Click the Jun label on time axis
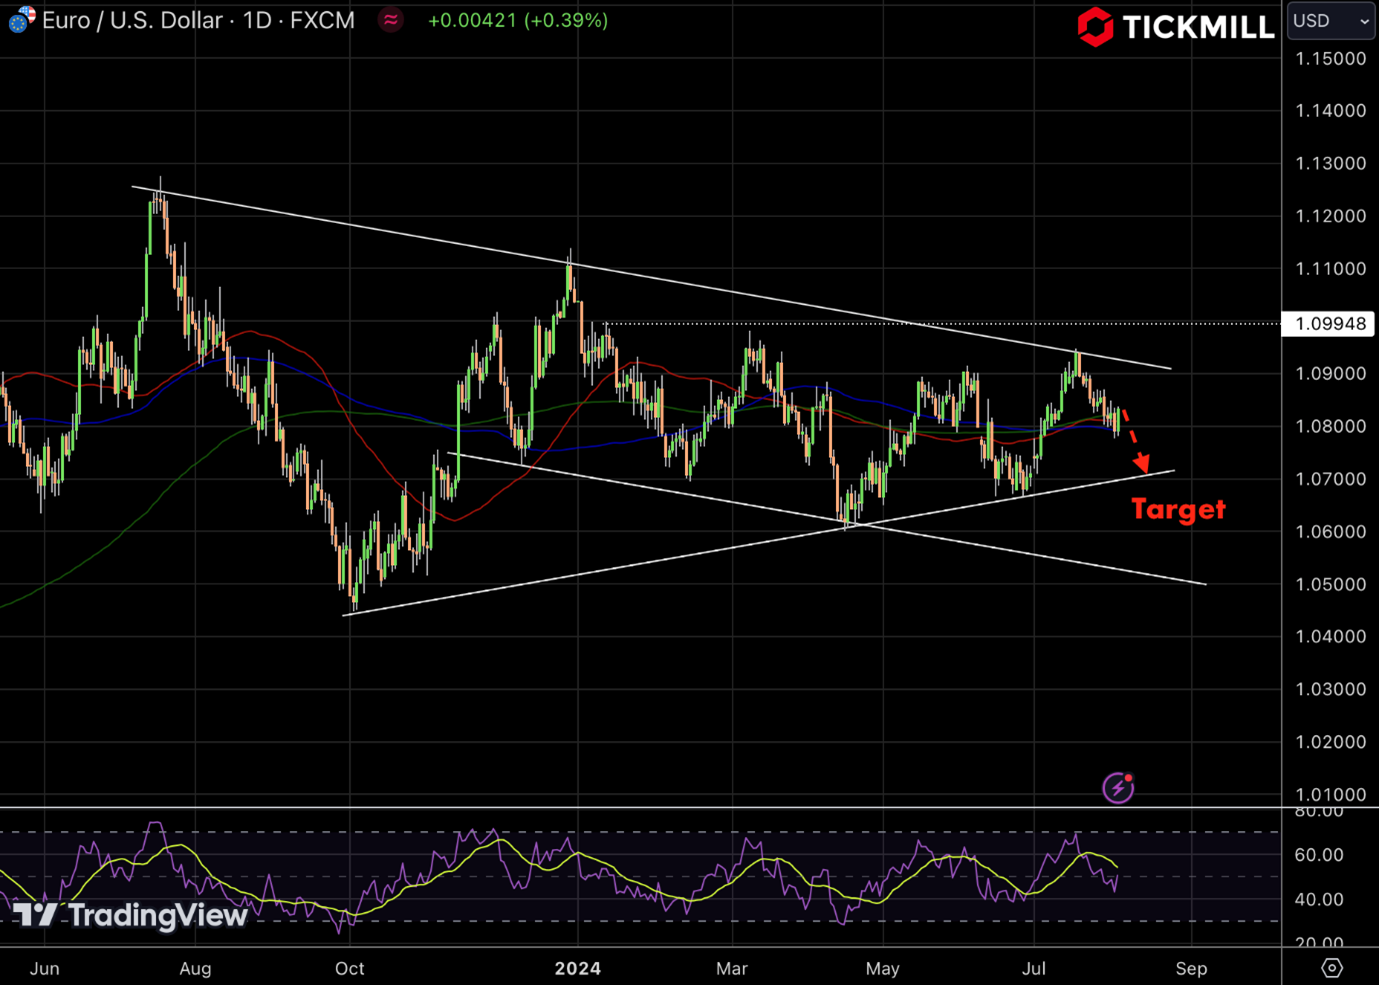This screenshot has height=985, width=1379. click(45, 968)
